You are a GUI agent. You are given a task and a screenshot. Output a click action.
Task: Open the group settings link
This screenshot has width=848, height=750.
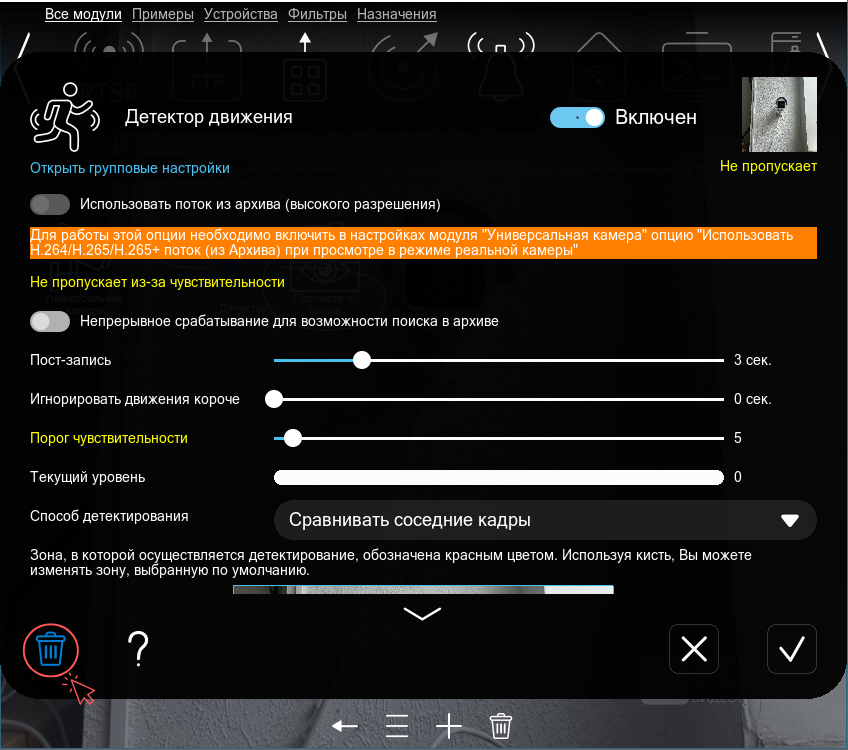(130, 168)
